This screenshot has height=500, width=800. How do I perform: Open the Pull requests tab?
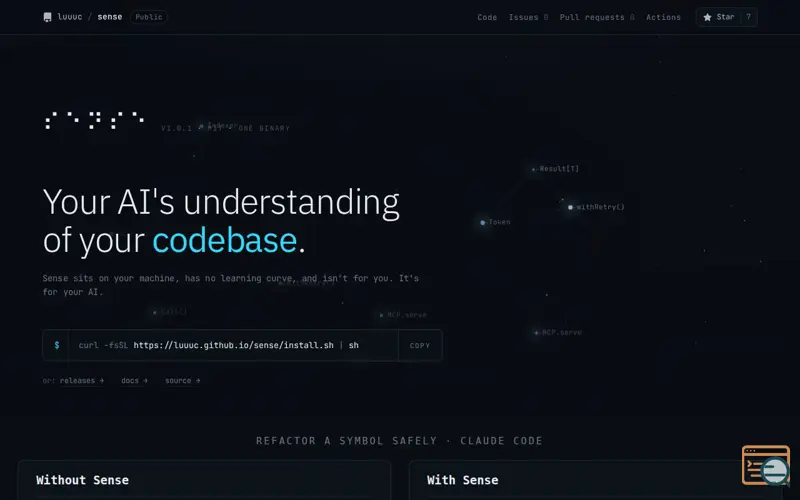click(596, 17)
